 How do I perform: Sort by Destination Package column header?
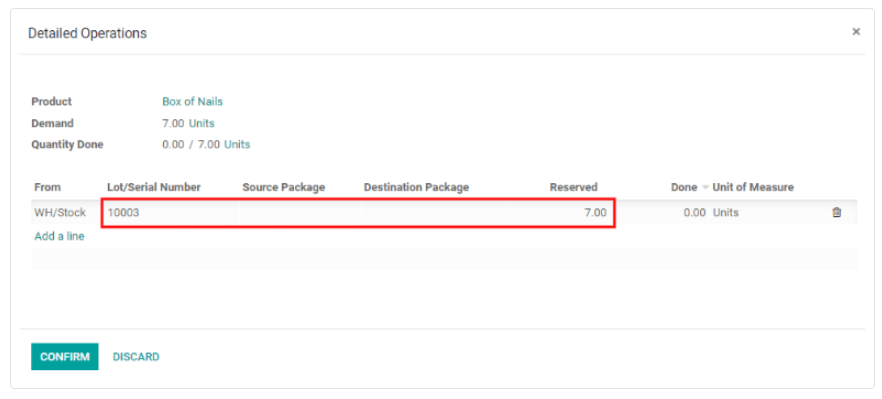coord(416,187)
